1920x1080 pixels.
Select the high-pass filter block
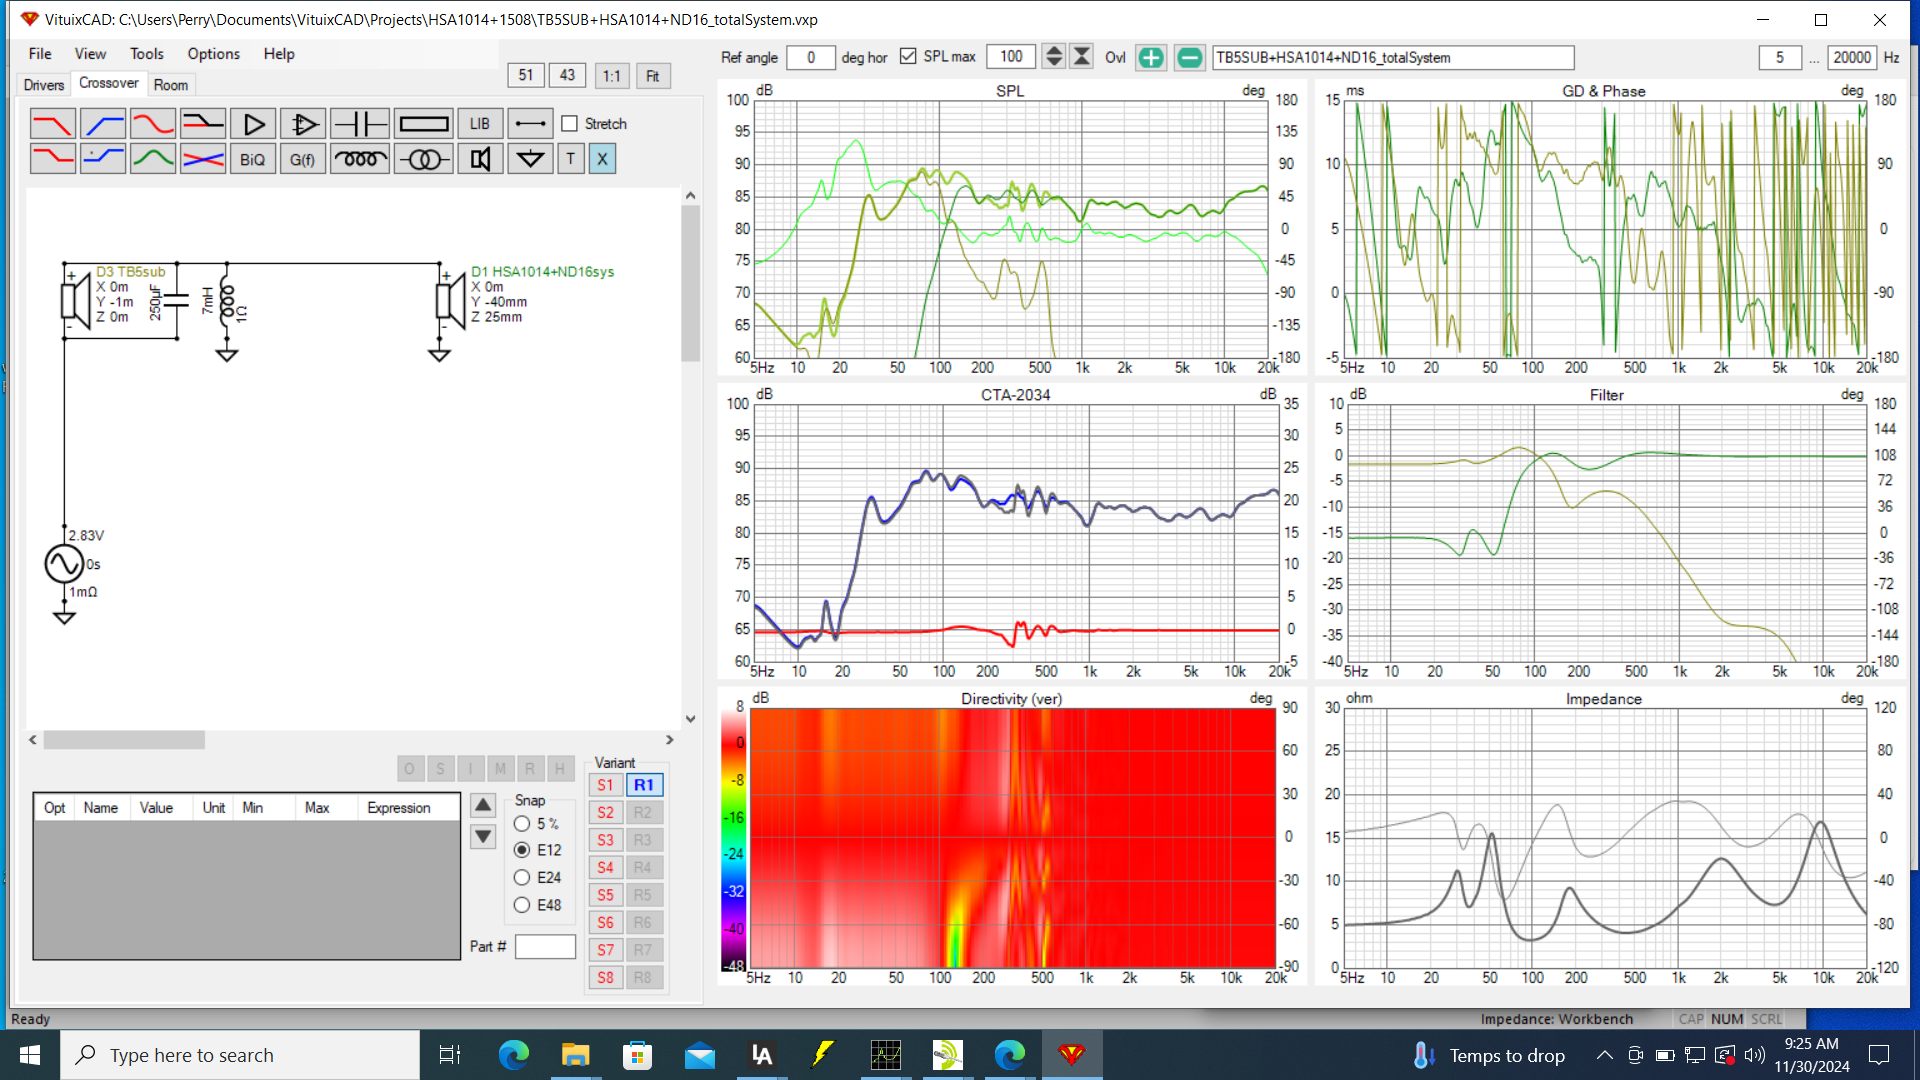pos(103,124)
